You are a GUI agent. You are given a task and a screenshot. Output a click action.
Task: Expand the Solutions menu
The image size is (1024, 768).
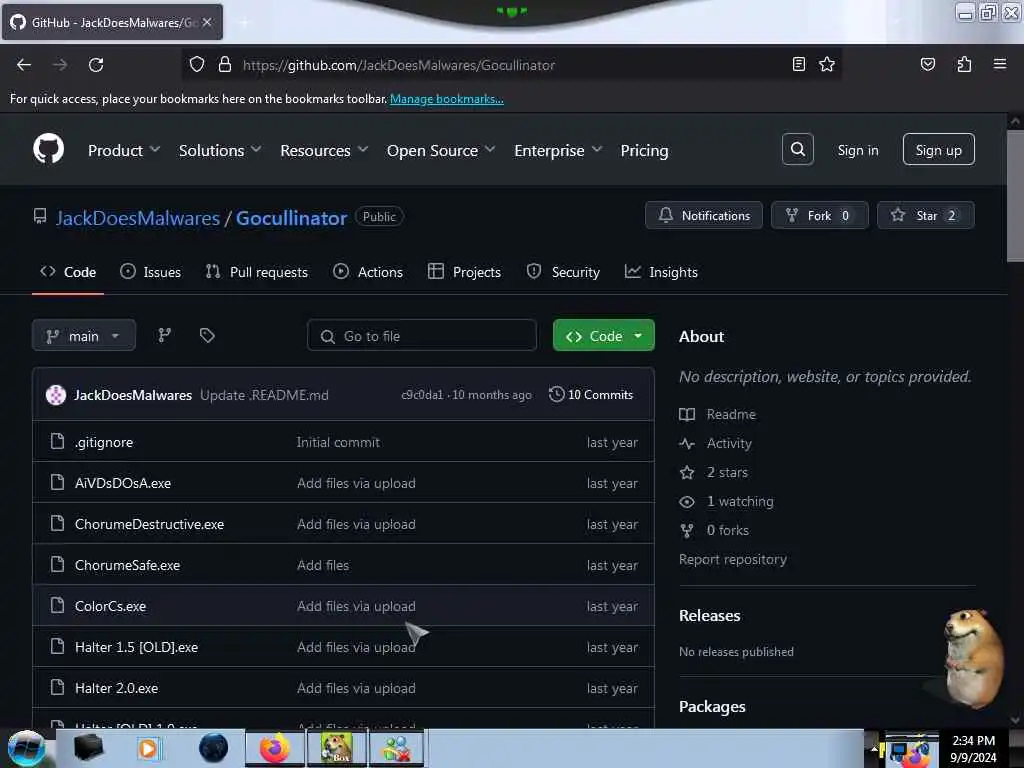[x=220, y=150]
